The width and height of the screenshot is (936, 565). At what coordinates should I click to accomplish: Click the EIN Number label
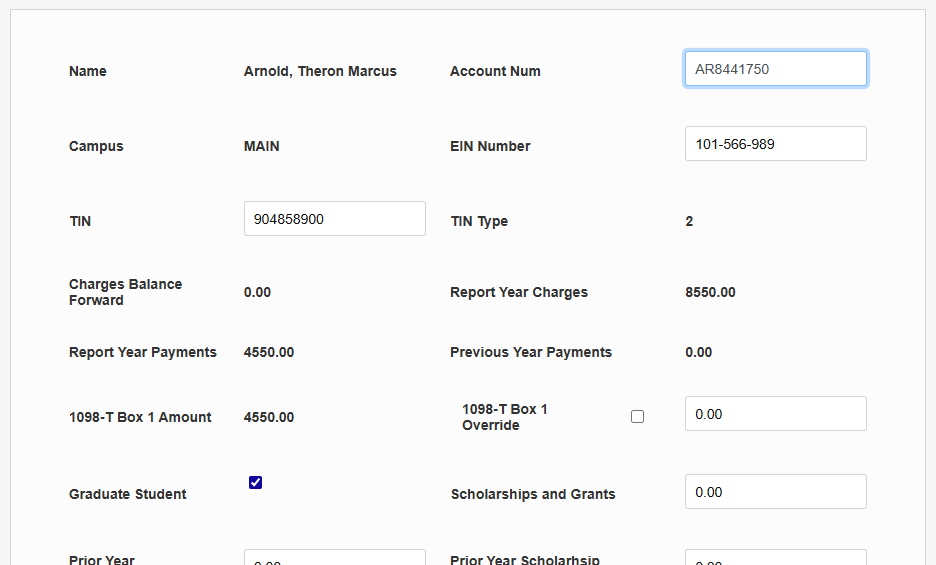[490, 146]
